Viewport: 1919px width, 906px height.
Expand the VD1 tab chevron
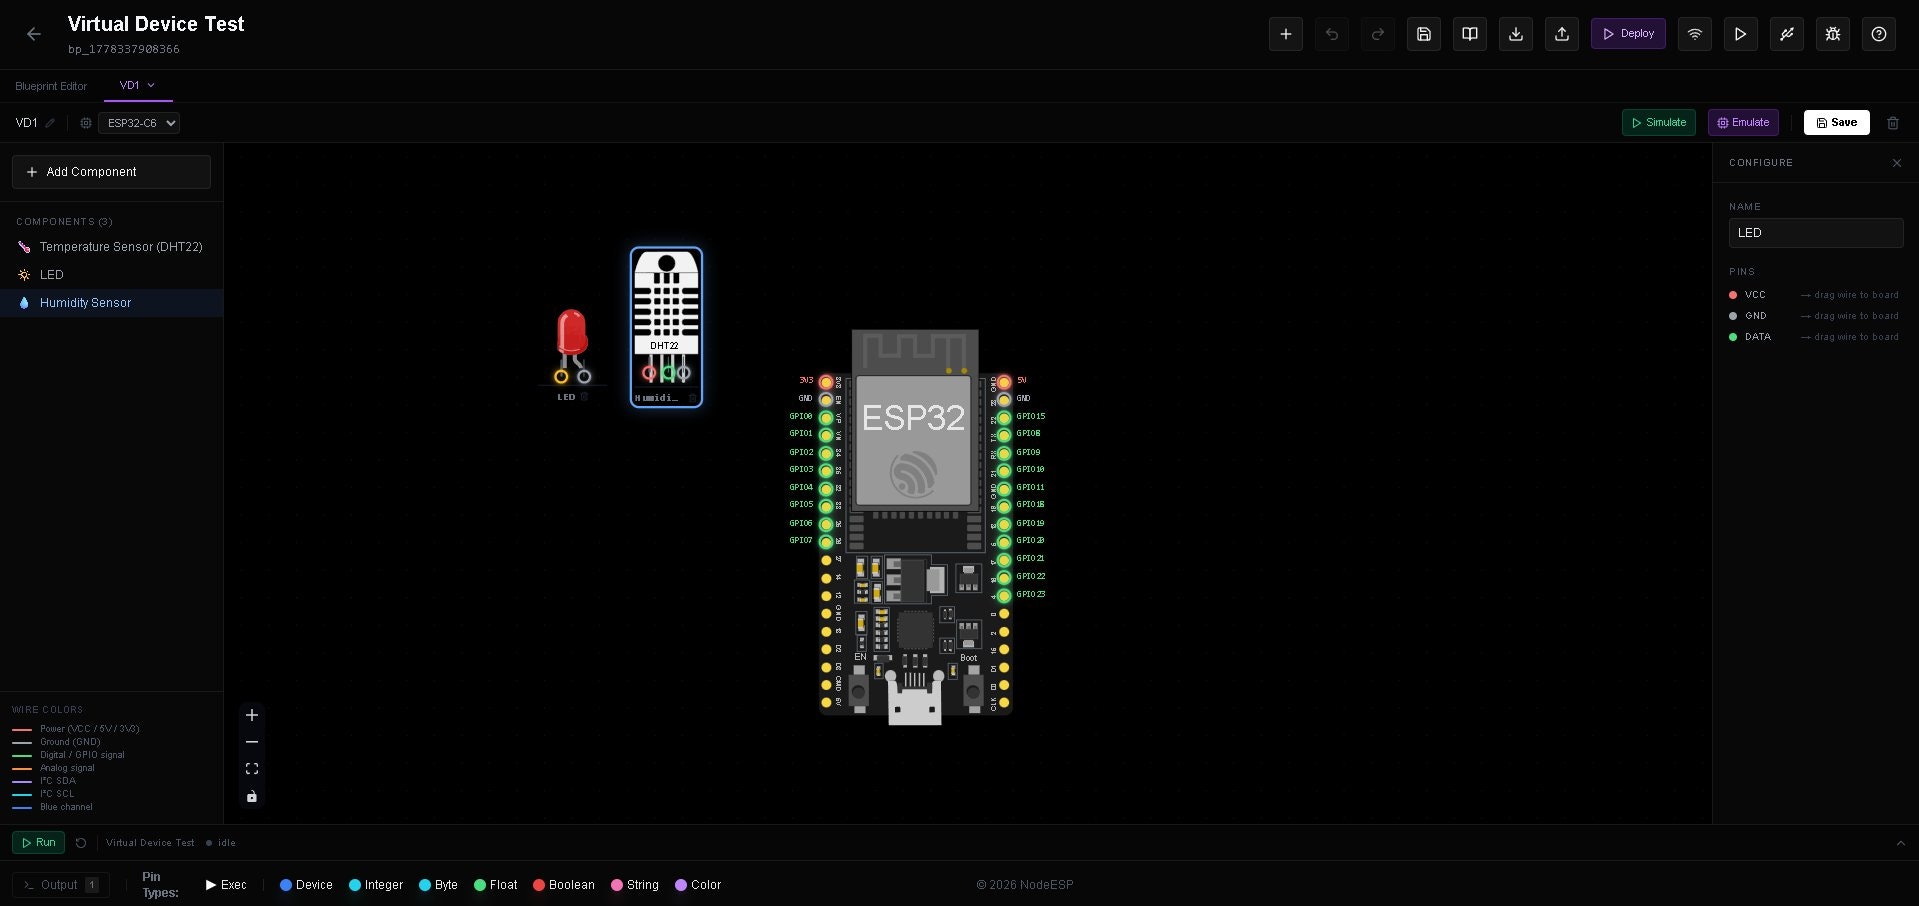[x=151, y=85]
